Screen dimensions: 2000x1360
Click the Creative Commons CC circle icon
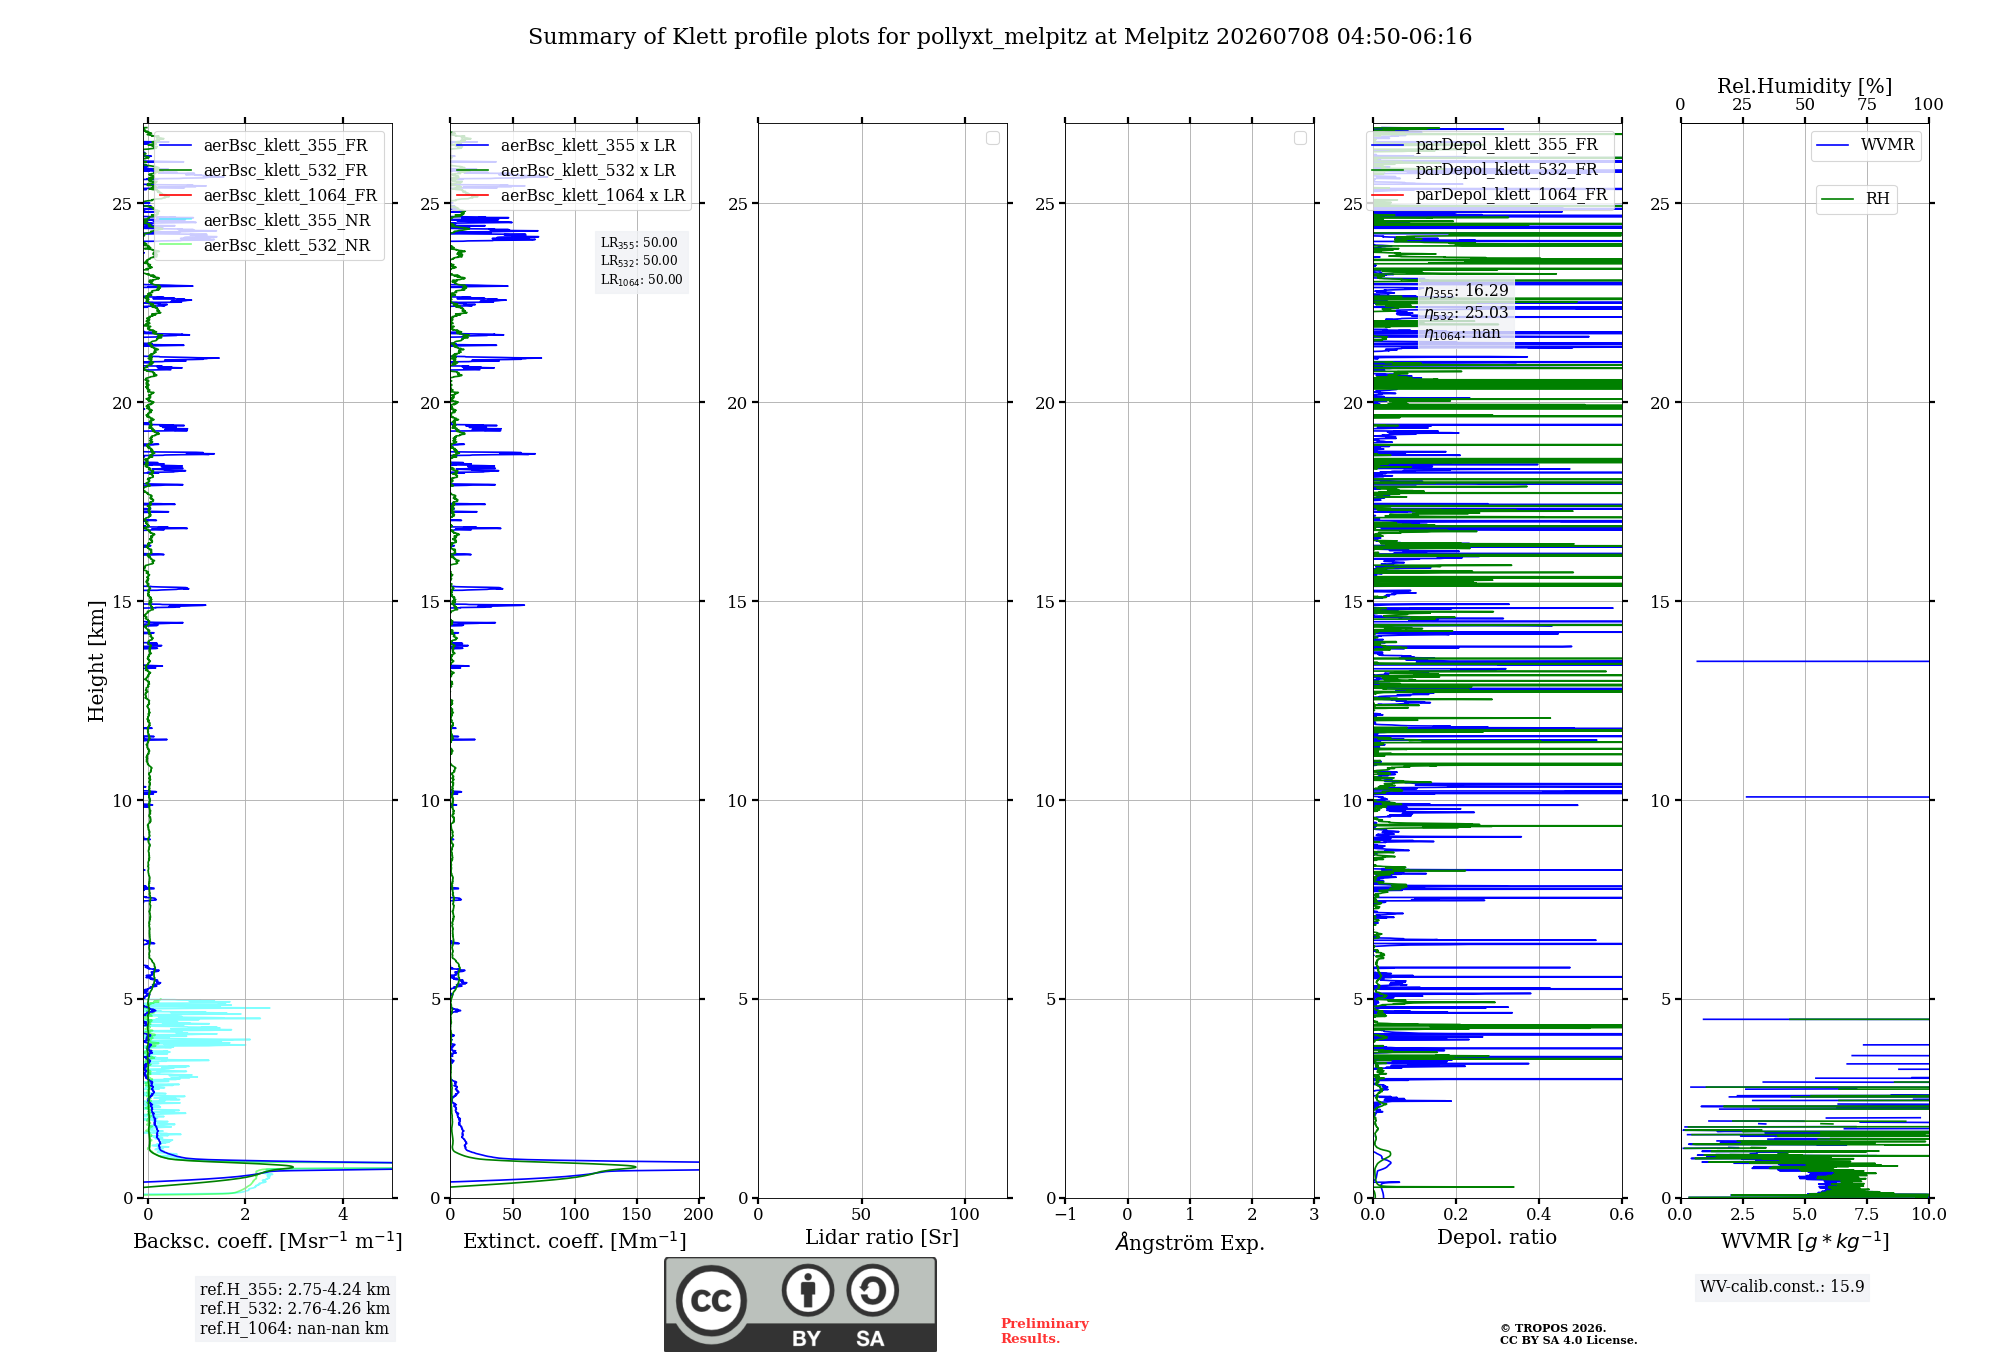point(711,1300)
